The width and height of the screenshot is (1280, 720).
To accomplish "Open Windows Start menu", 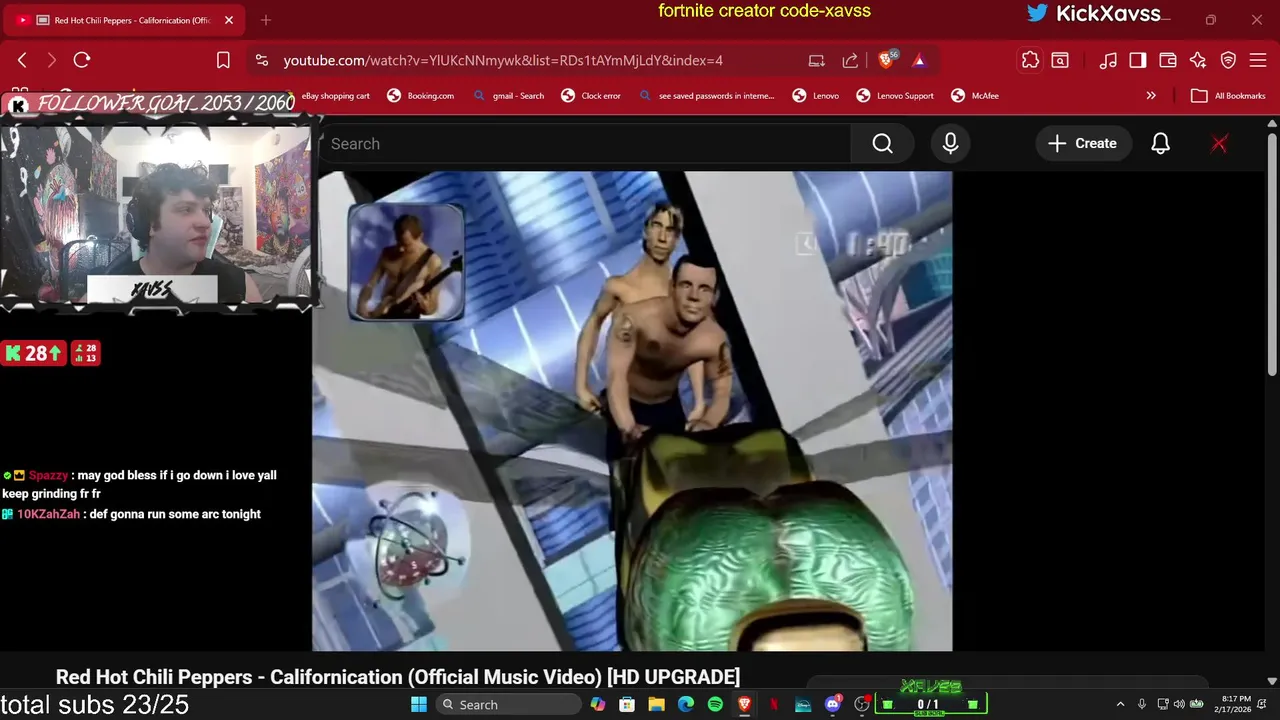I will [x=419, y=705].
